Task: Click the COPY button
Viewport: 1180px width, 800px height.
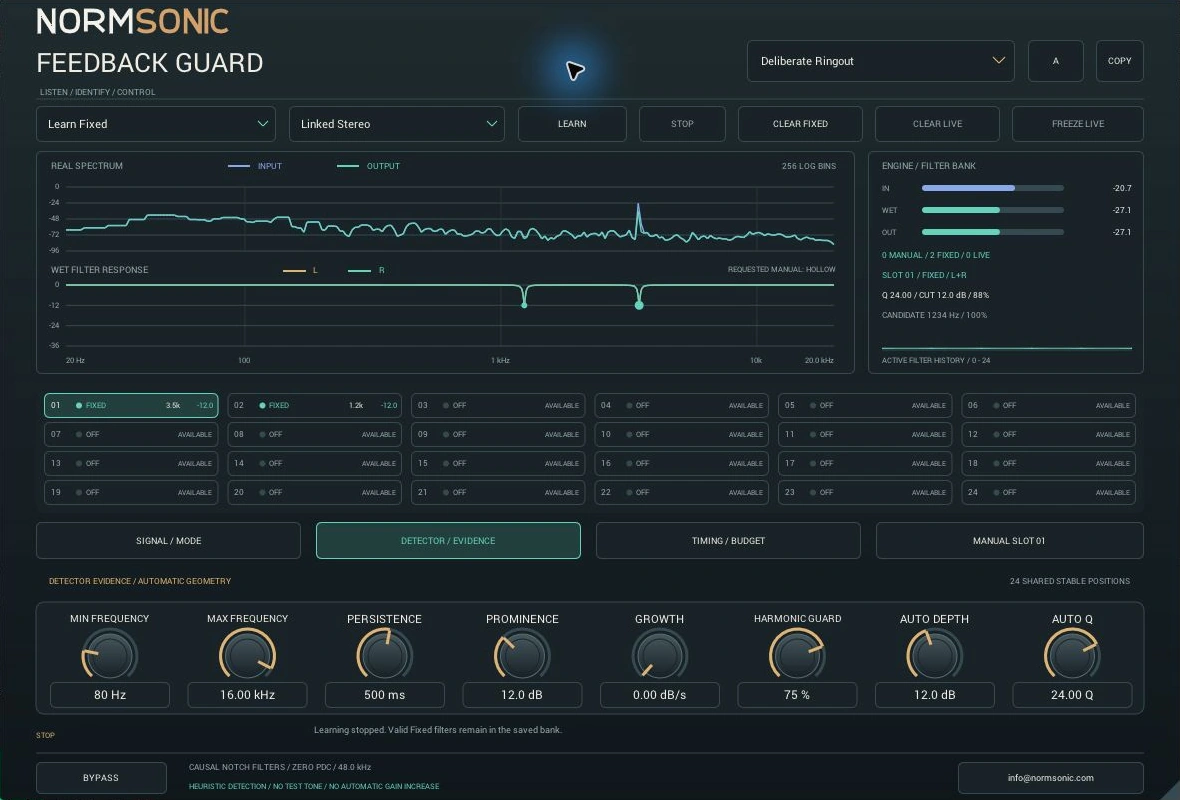Action: coord(1120,61)
